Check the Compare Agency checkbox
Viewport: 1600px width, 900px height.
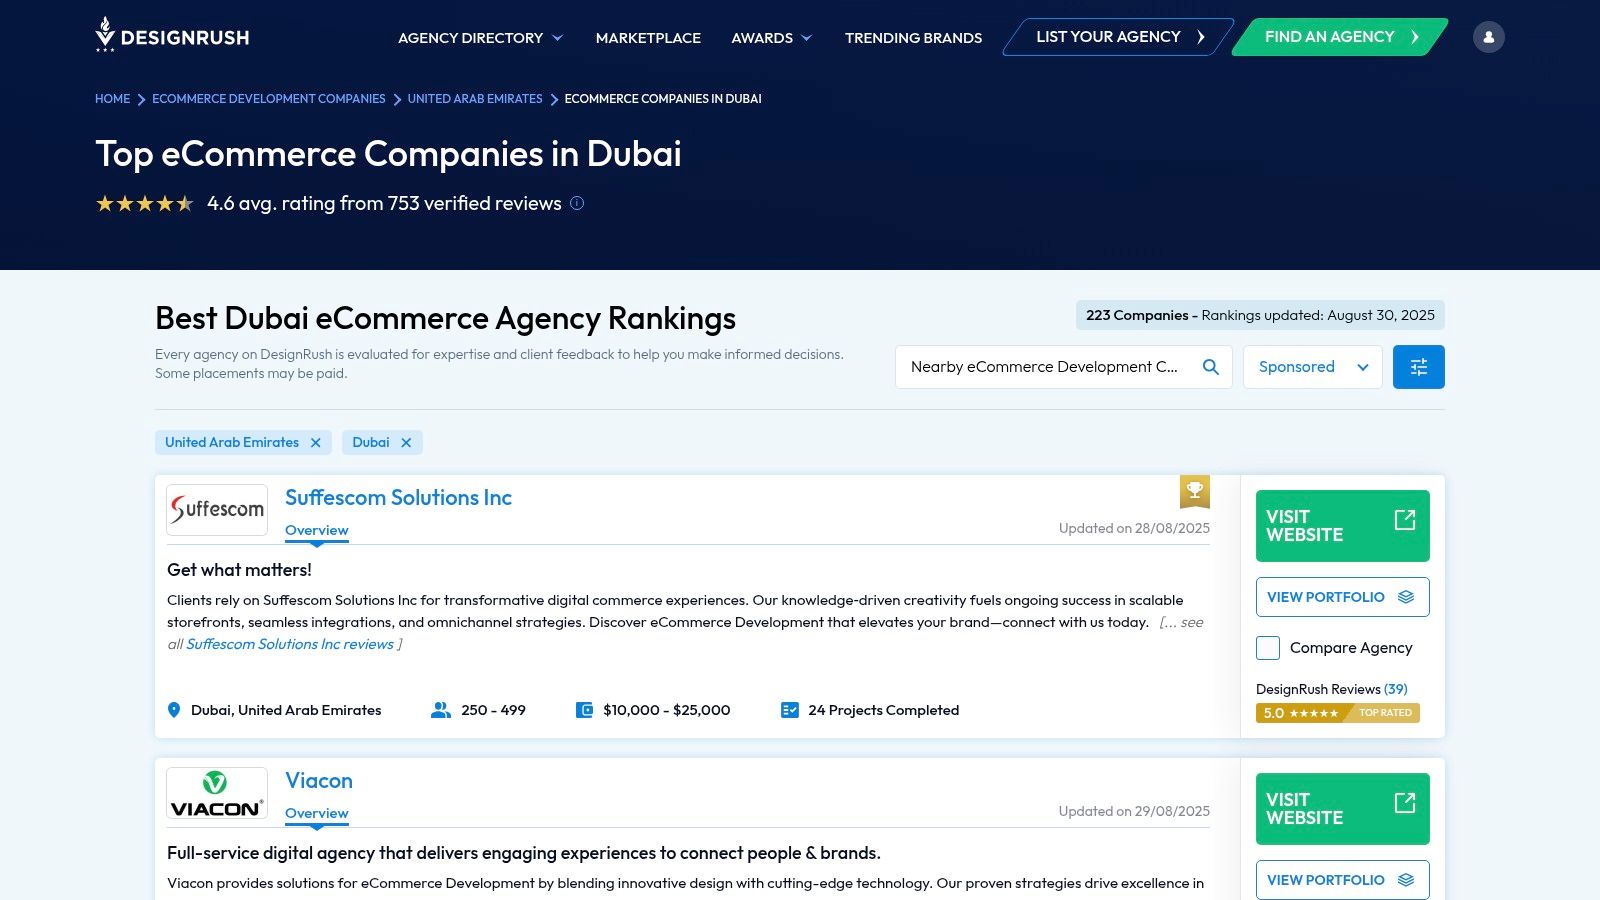[x=1267, y=648]
